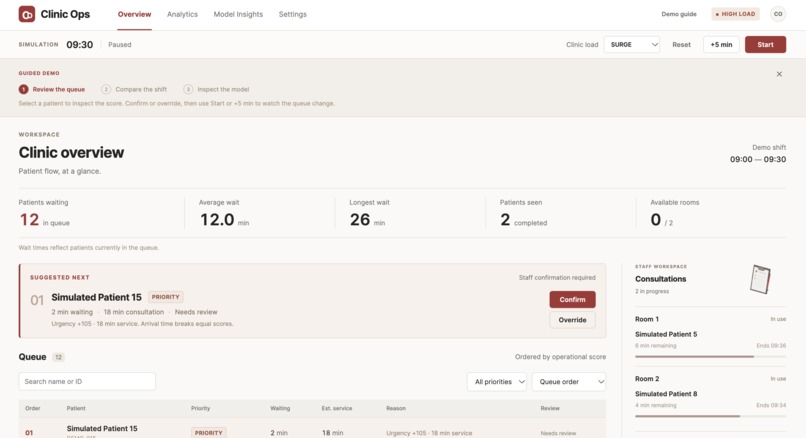Click the Patients waiting 12 metric

click(x=44, y=214)
